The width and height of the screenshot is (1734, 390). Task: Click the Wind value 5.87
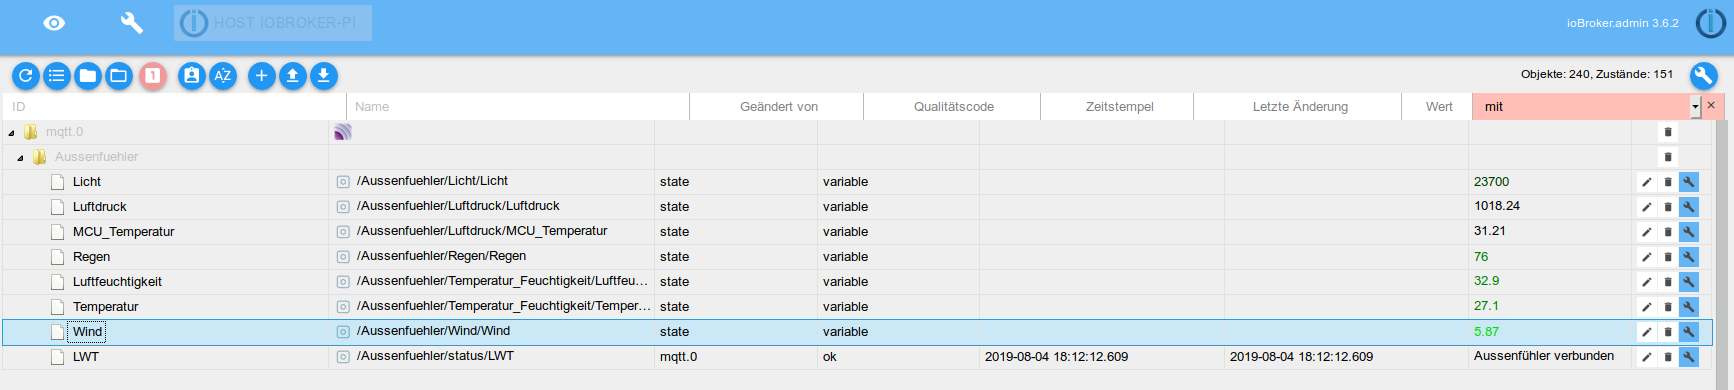click(x=1486, y=332)
